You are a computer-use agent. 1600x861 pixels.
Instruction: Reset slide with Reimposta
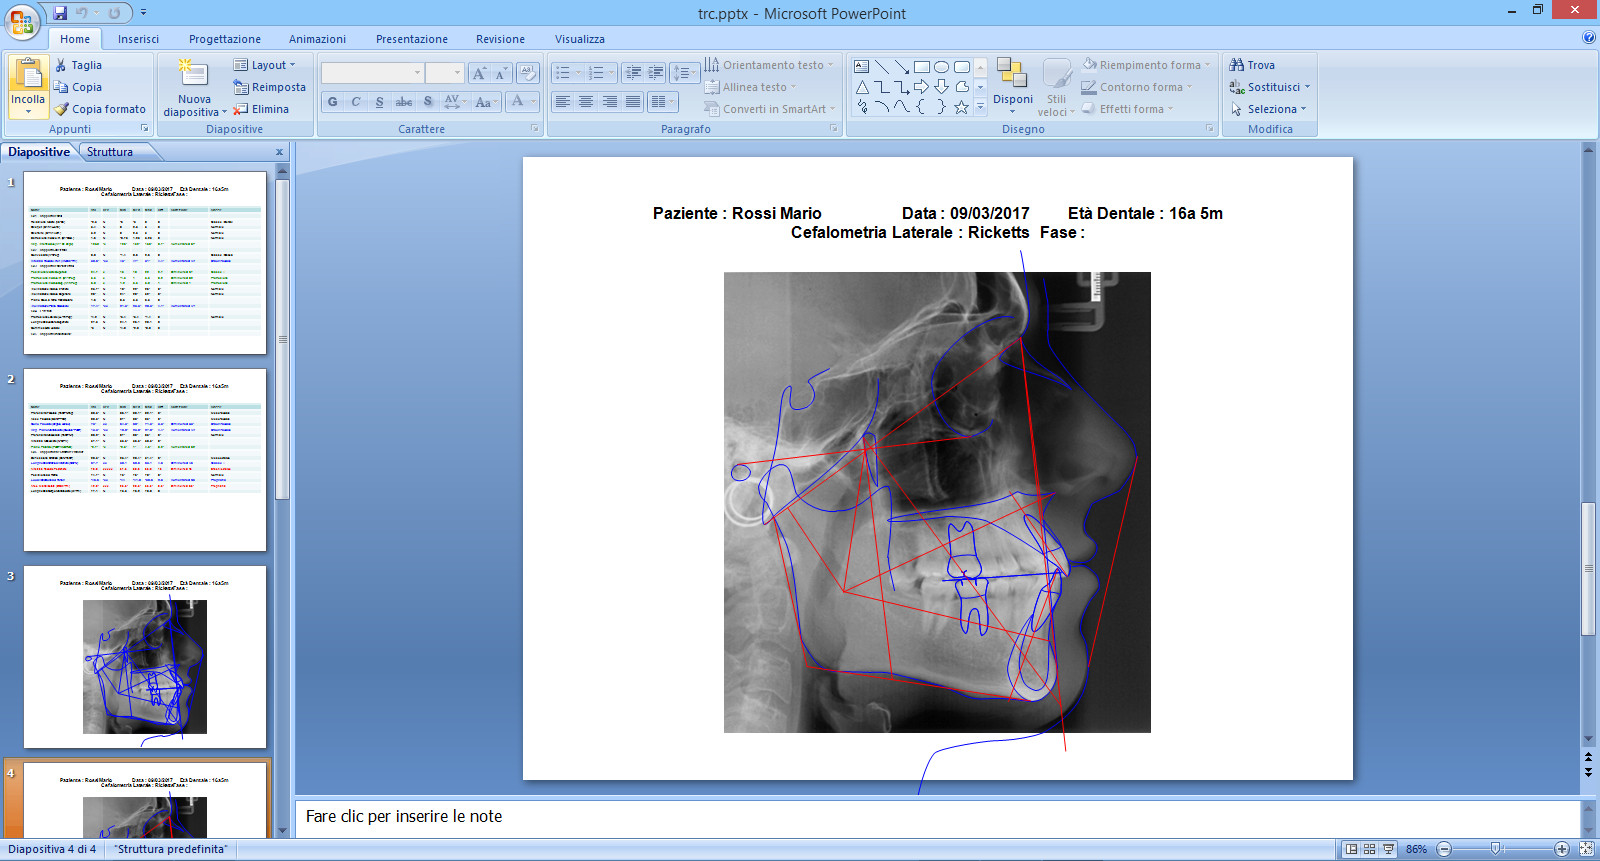point(269,87)
